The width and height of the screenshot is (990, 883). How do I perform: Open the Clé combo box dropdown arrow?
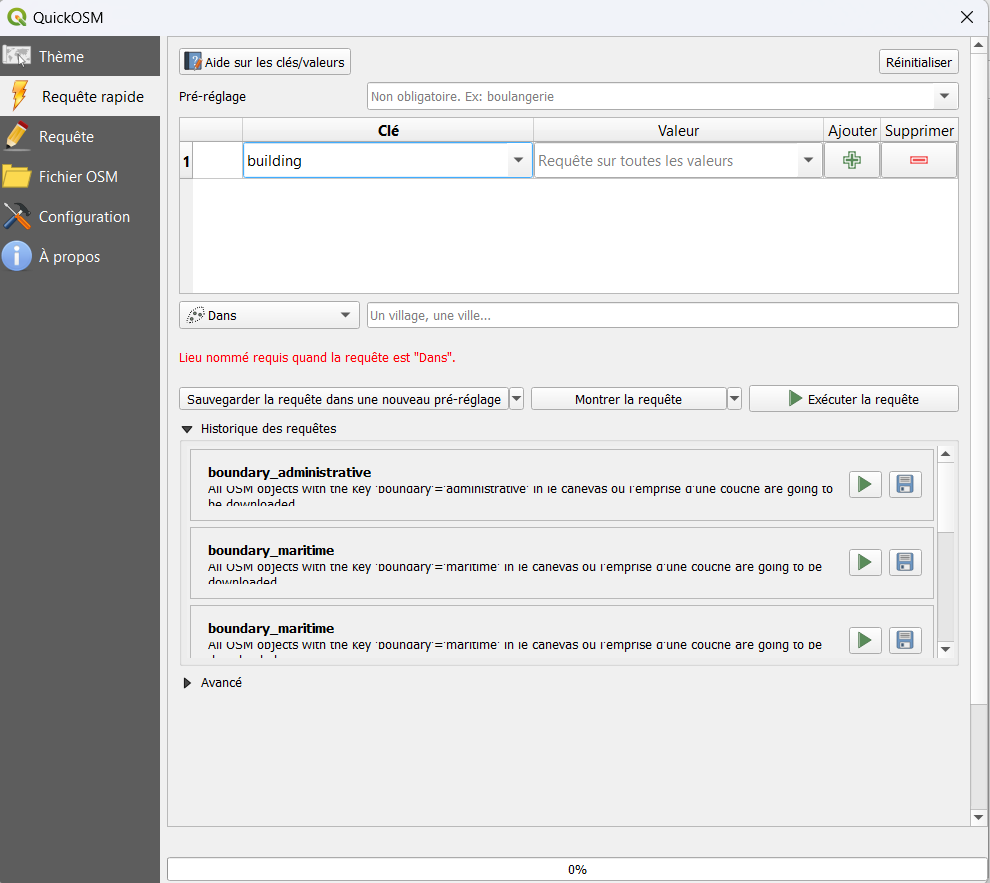click(518, 160)
